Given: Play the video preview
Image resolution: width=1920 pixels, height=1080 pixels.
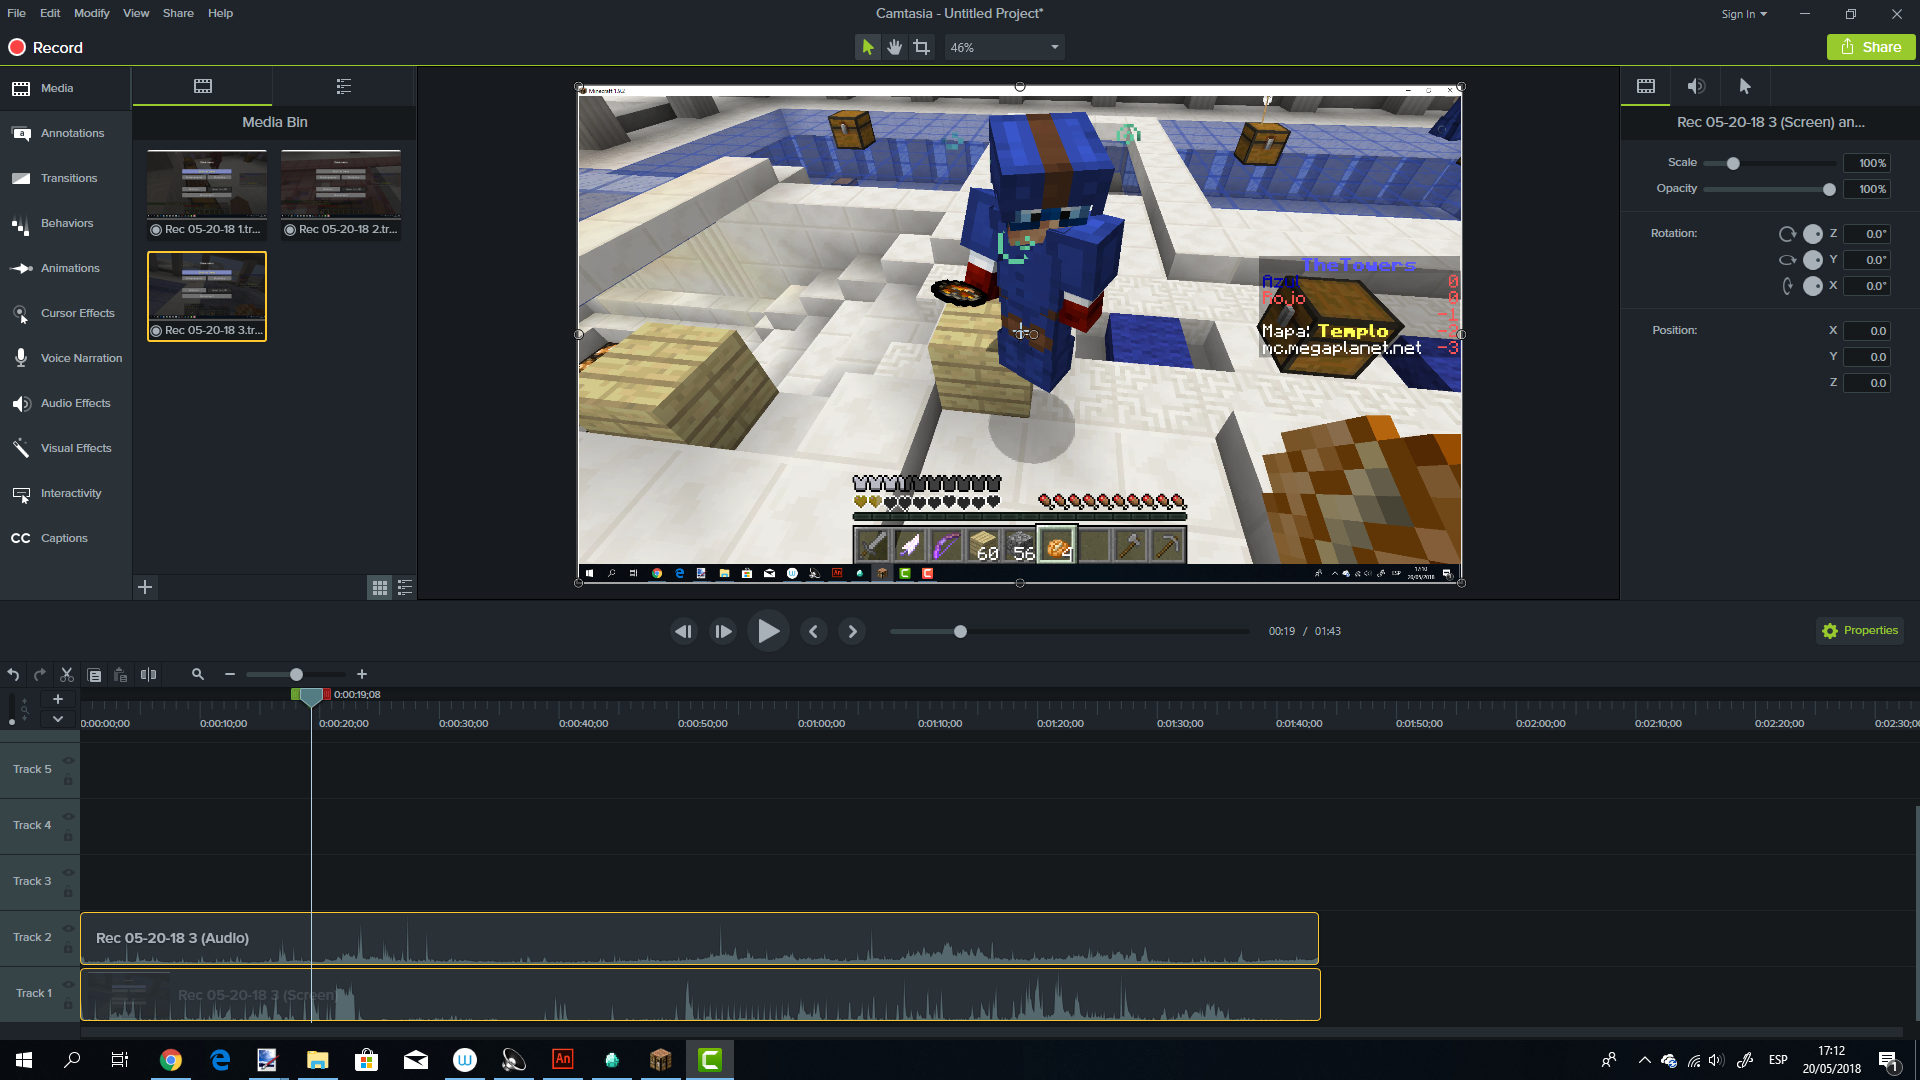Looking at the screenshot, I should pos(768,631).
